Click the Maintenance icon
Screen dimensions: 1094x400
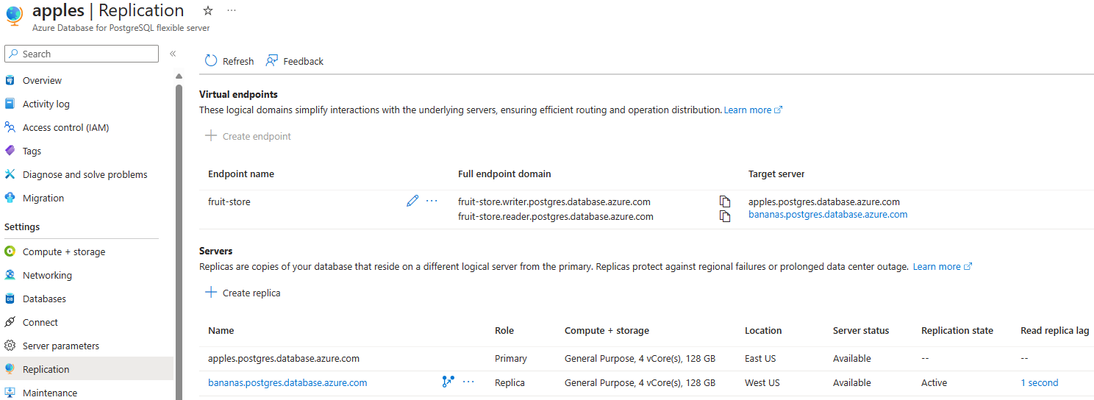pyautogui.click(x=10, y=392)
